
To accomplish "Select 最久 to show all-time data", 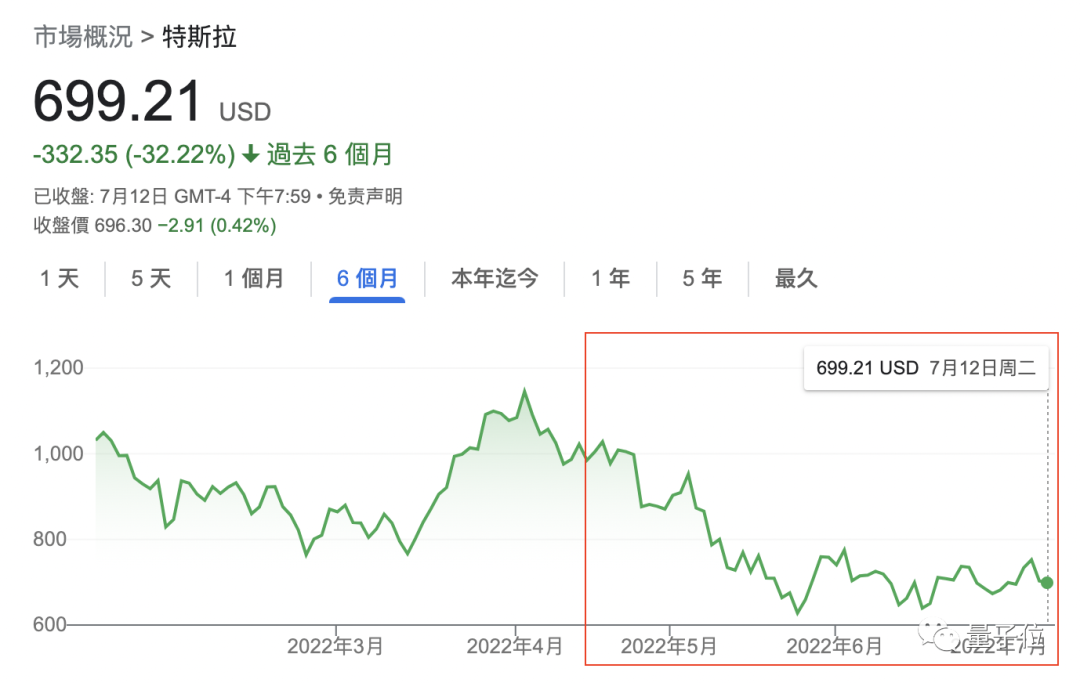I will pyautogui.click(x=795, y=279).
